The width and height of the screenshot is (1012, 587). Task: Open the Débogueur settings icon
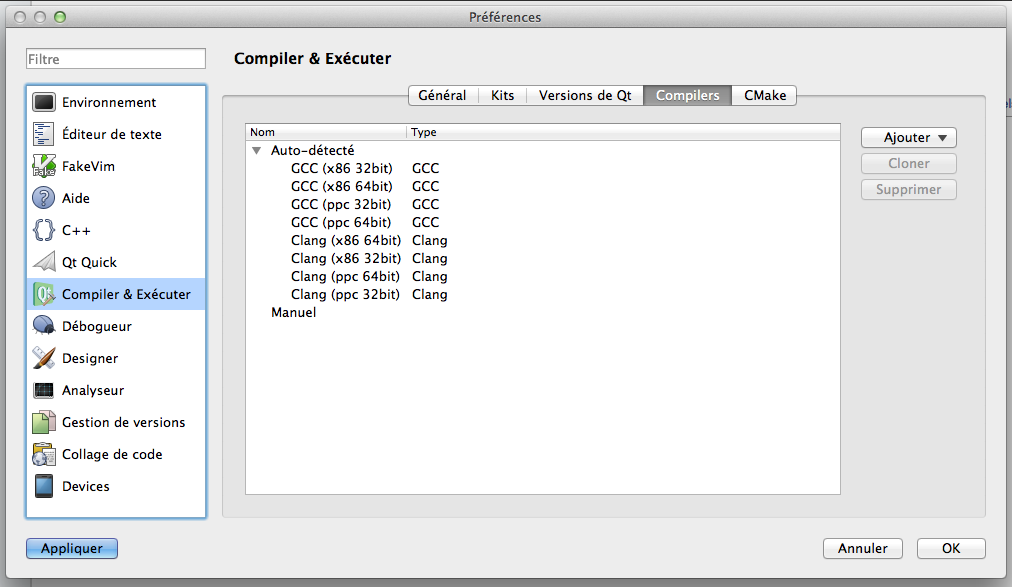click(x=42, y=326)
